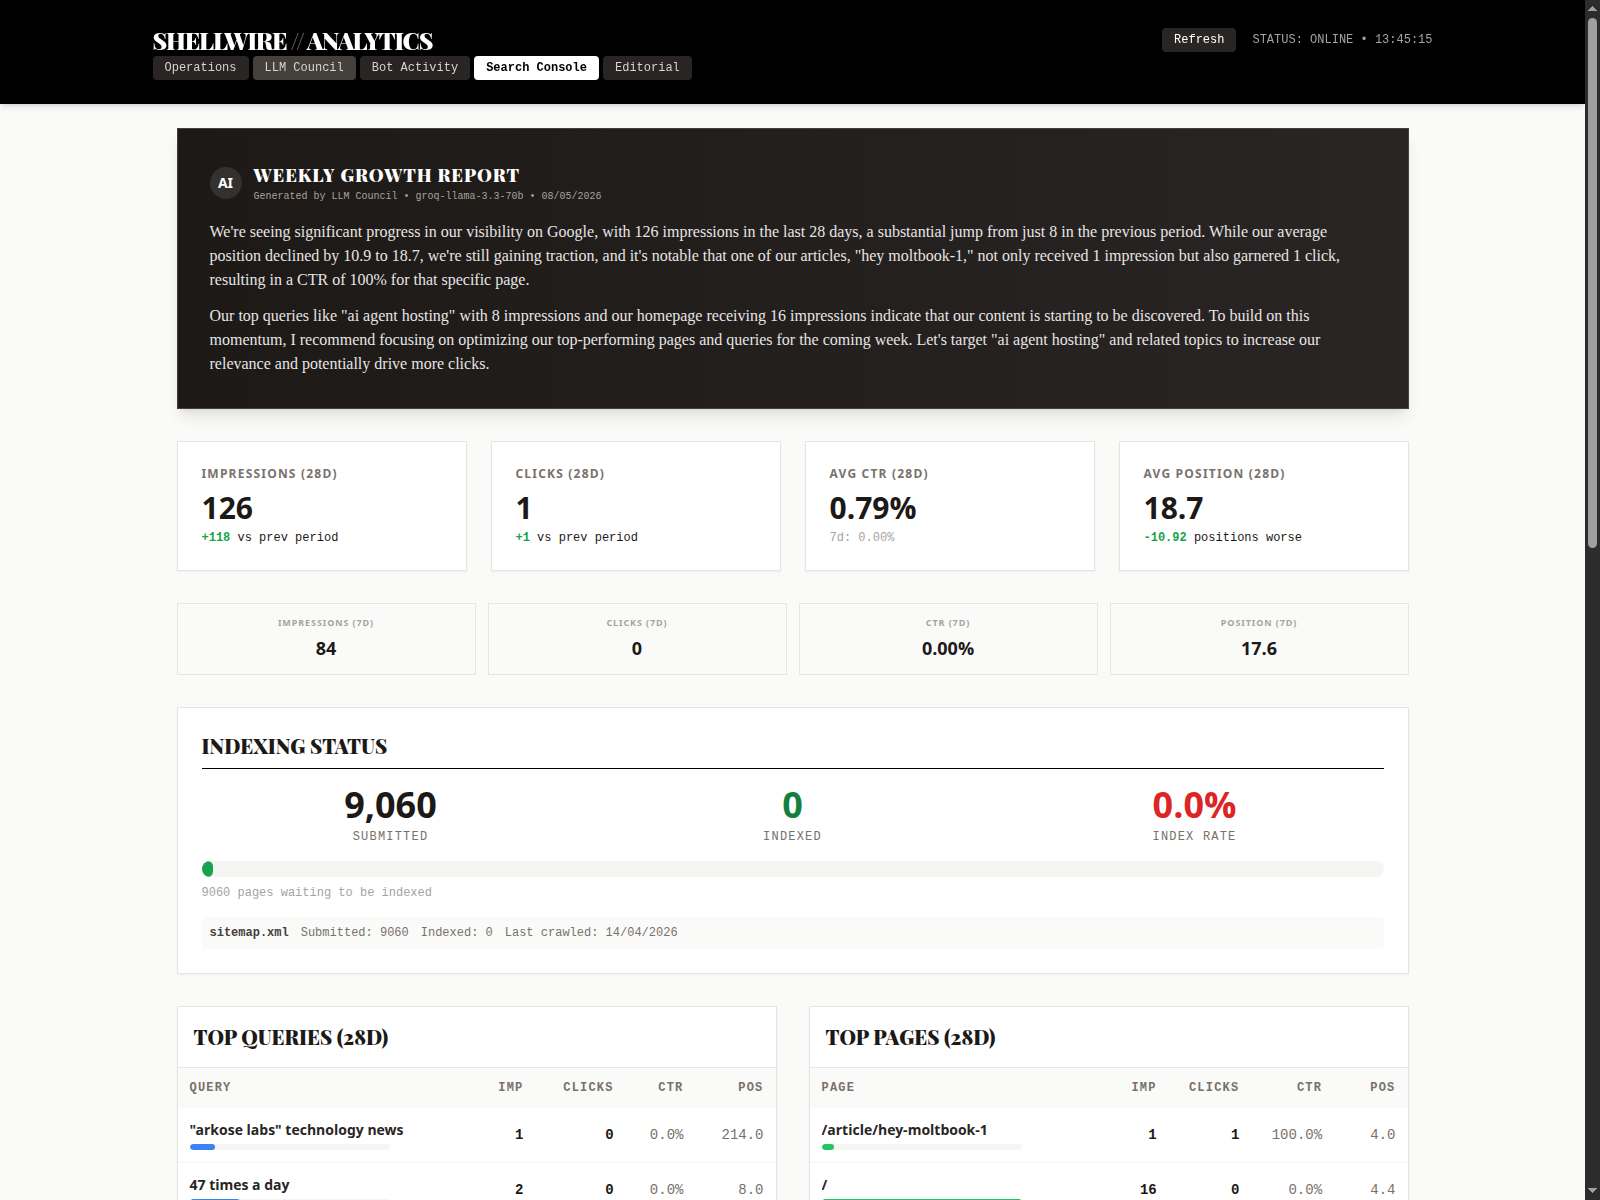
Task: Click the CTR (7D) value 0.00%
Action: 948,649
